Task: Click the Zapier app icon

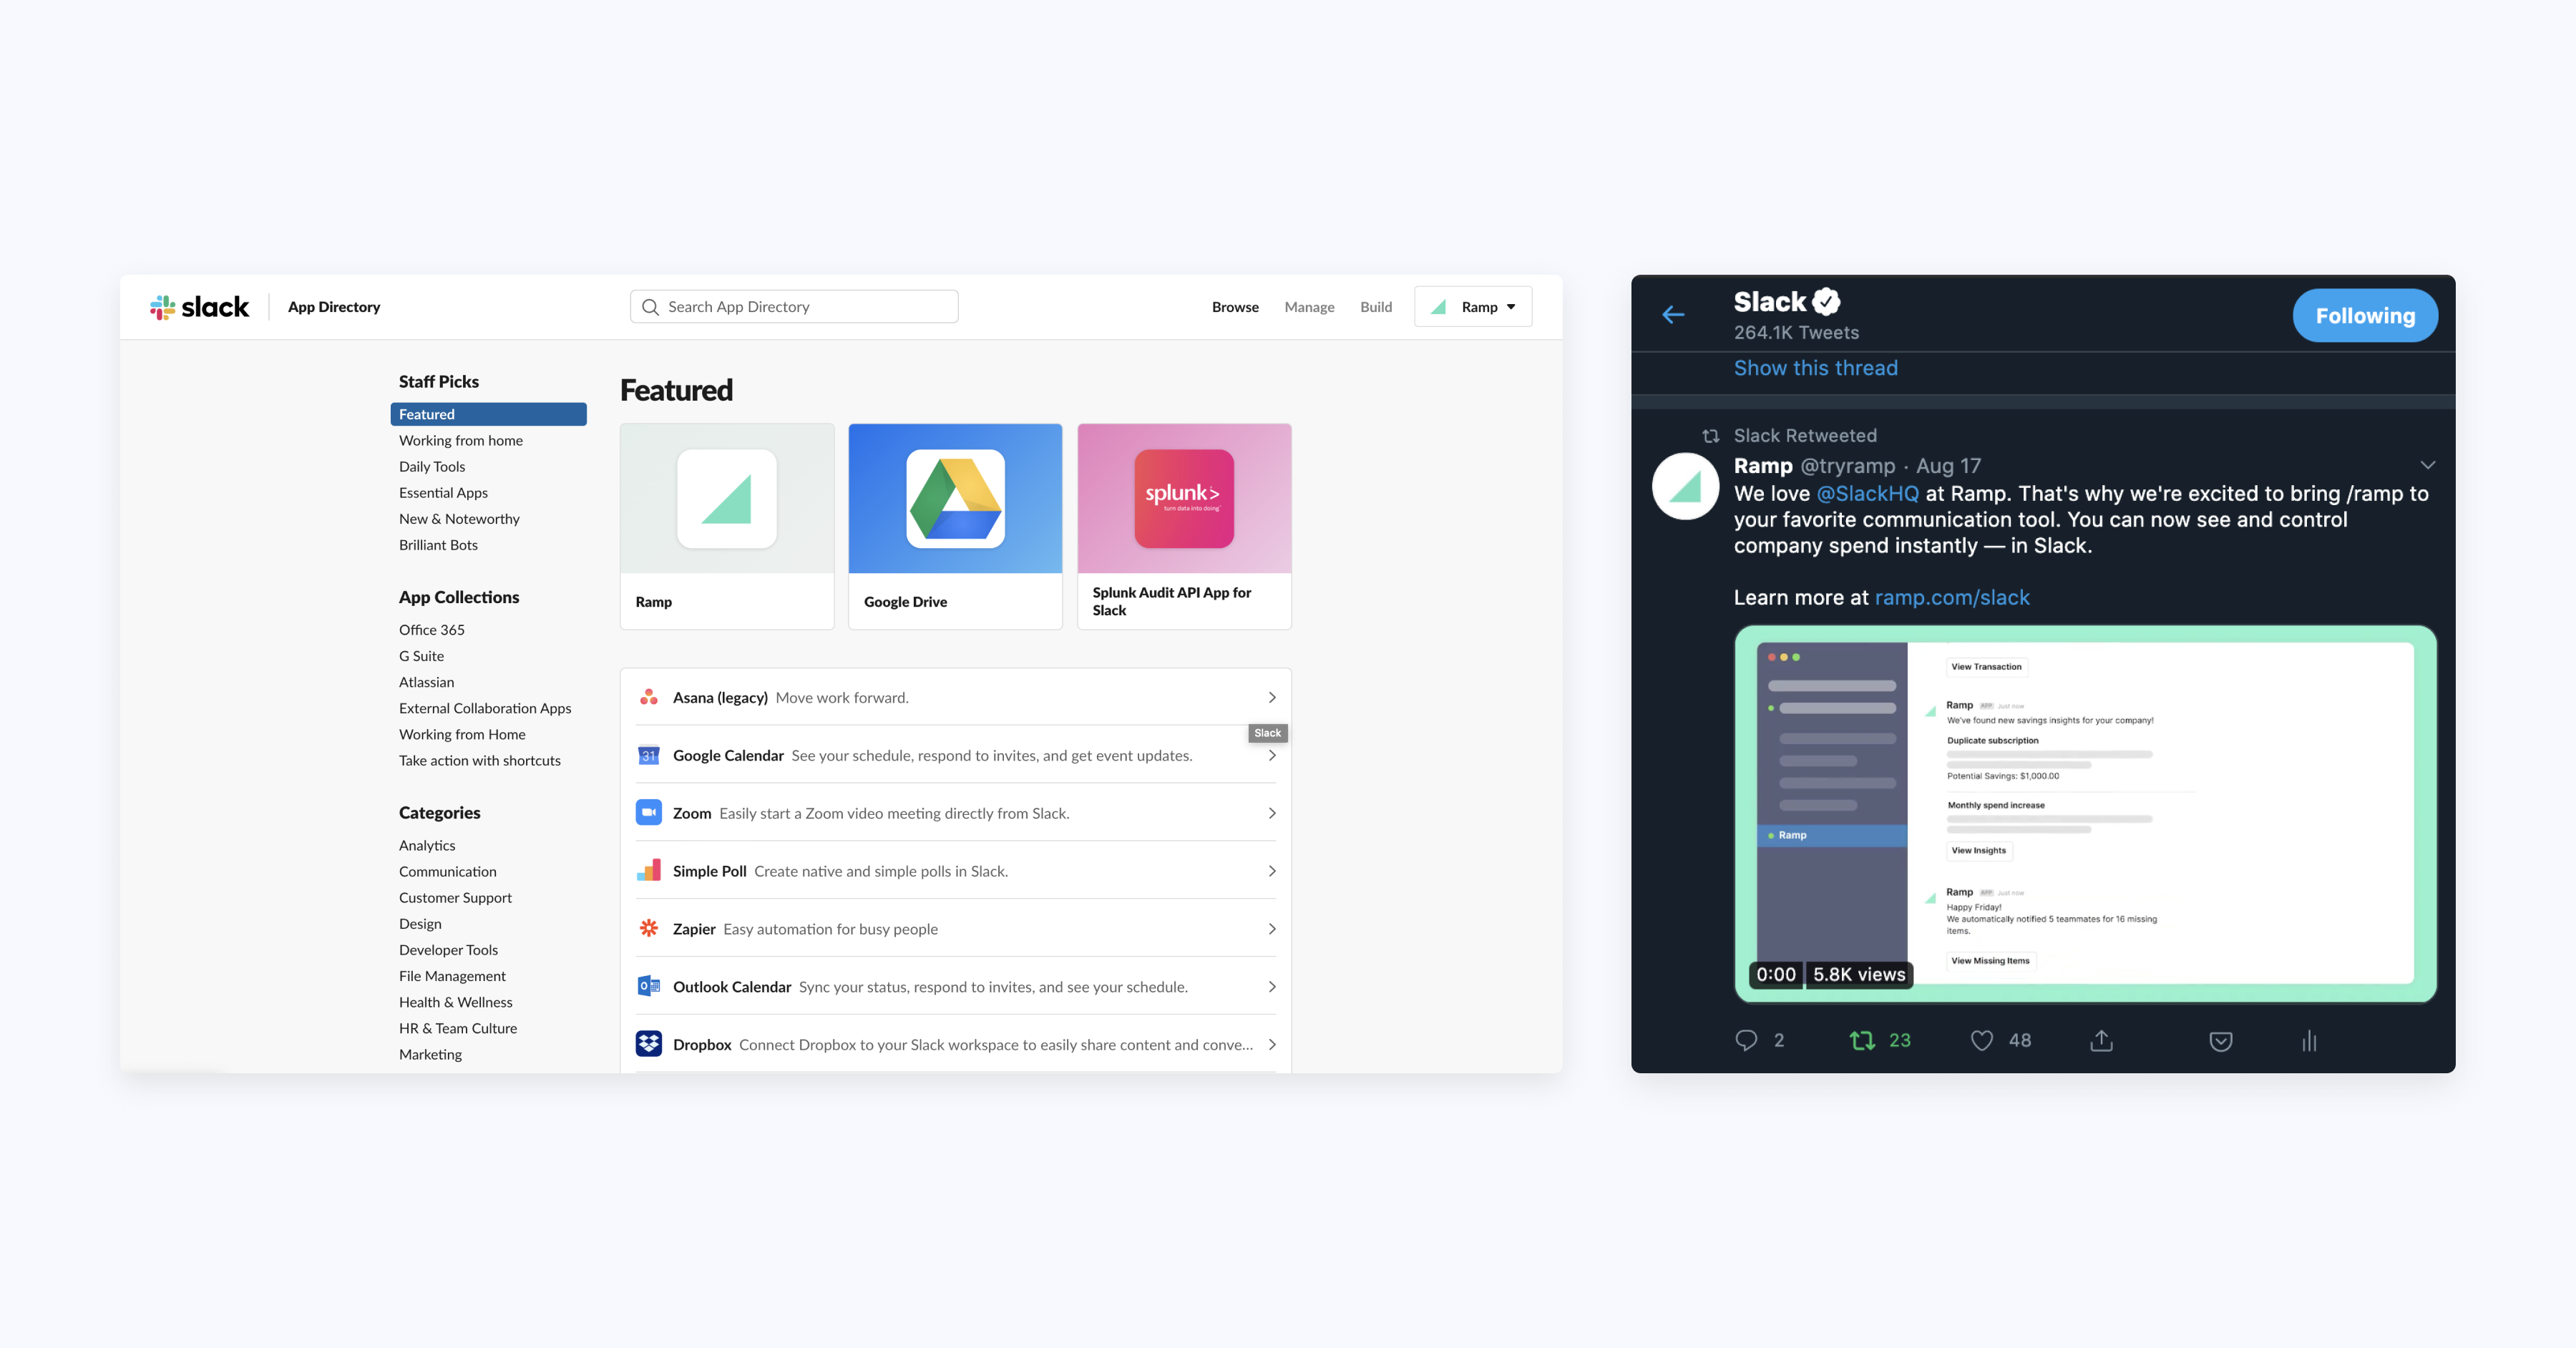Action: 649,929
